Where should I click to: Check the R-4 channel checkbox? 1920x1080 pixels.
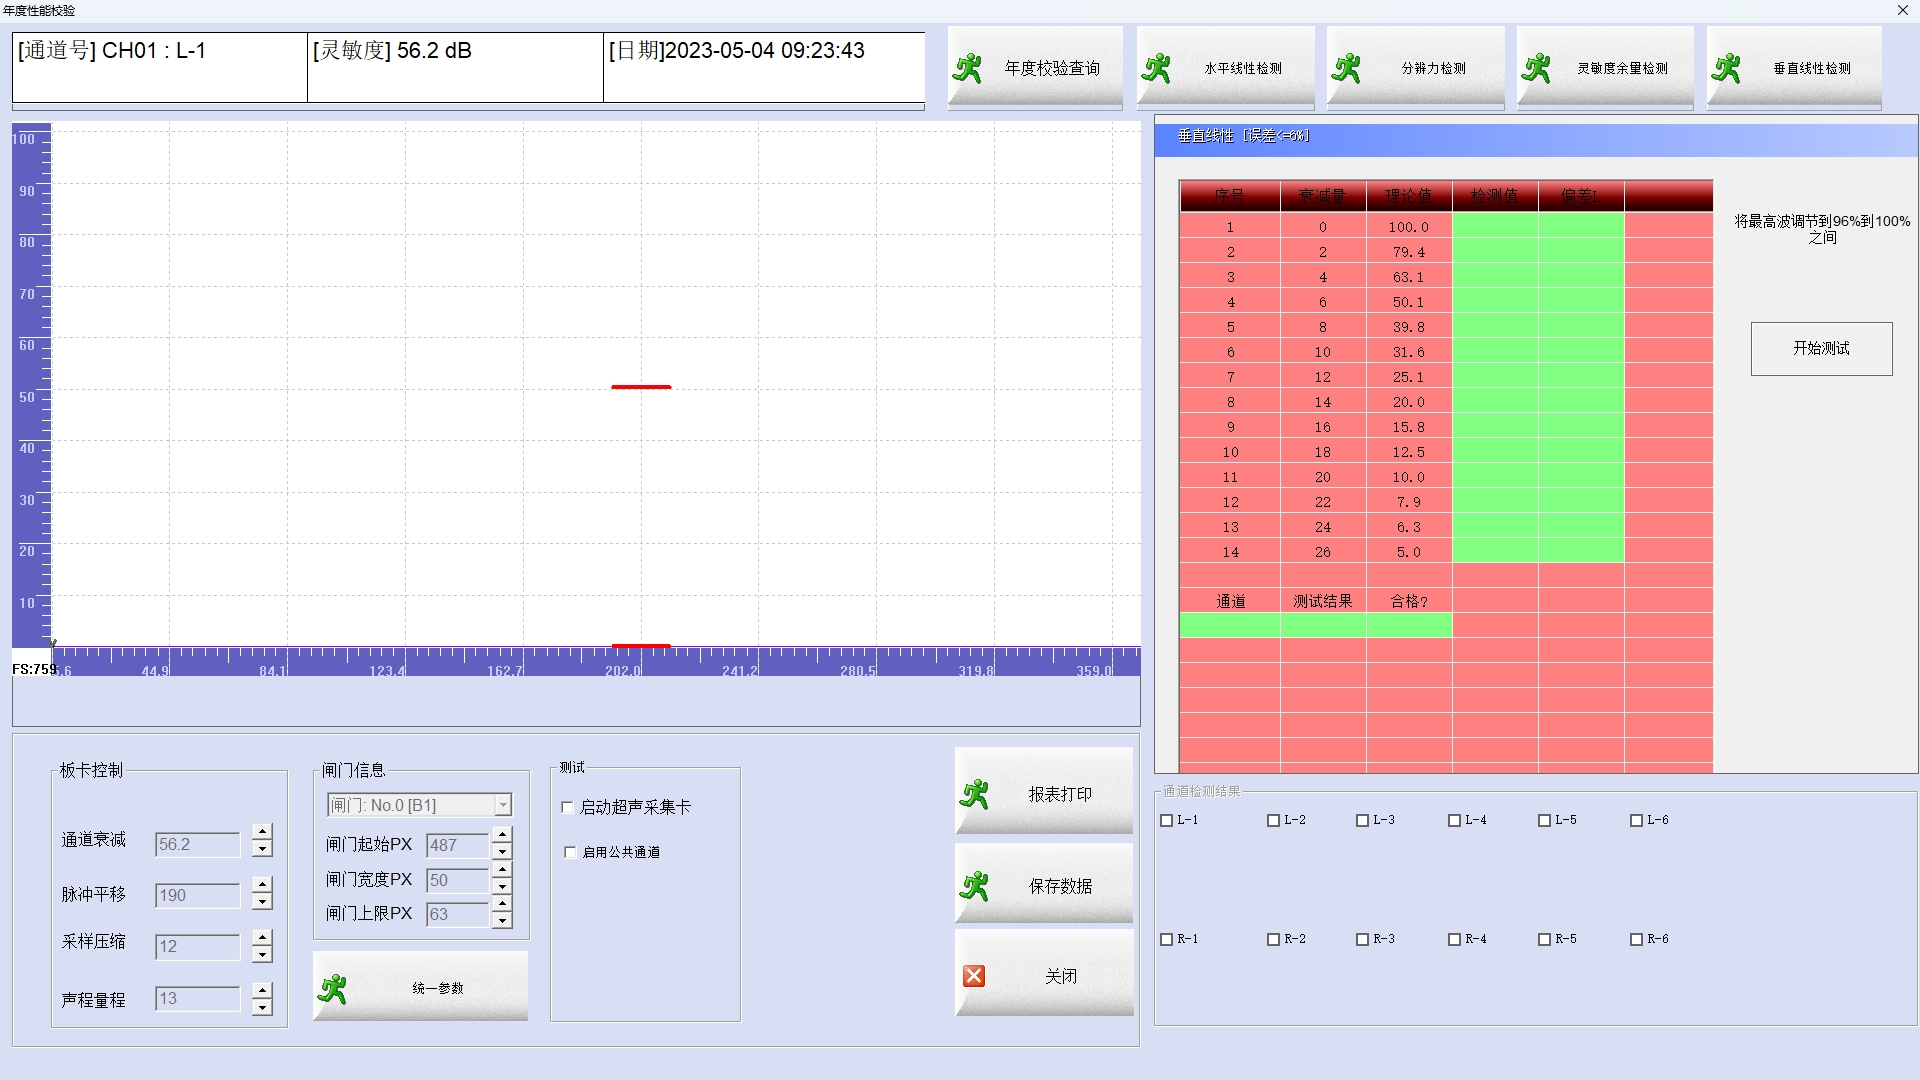(x=1454, y=939)
